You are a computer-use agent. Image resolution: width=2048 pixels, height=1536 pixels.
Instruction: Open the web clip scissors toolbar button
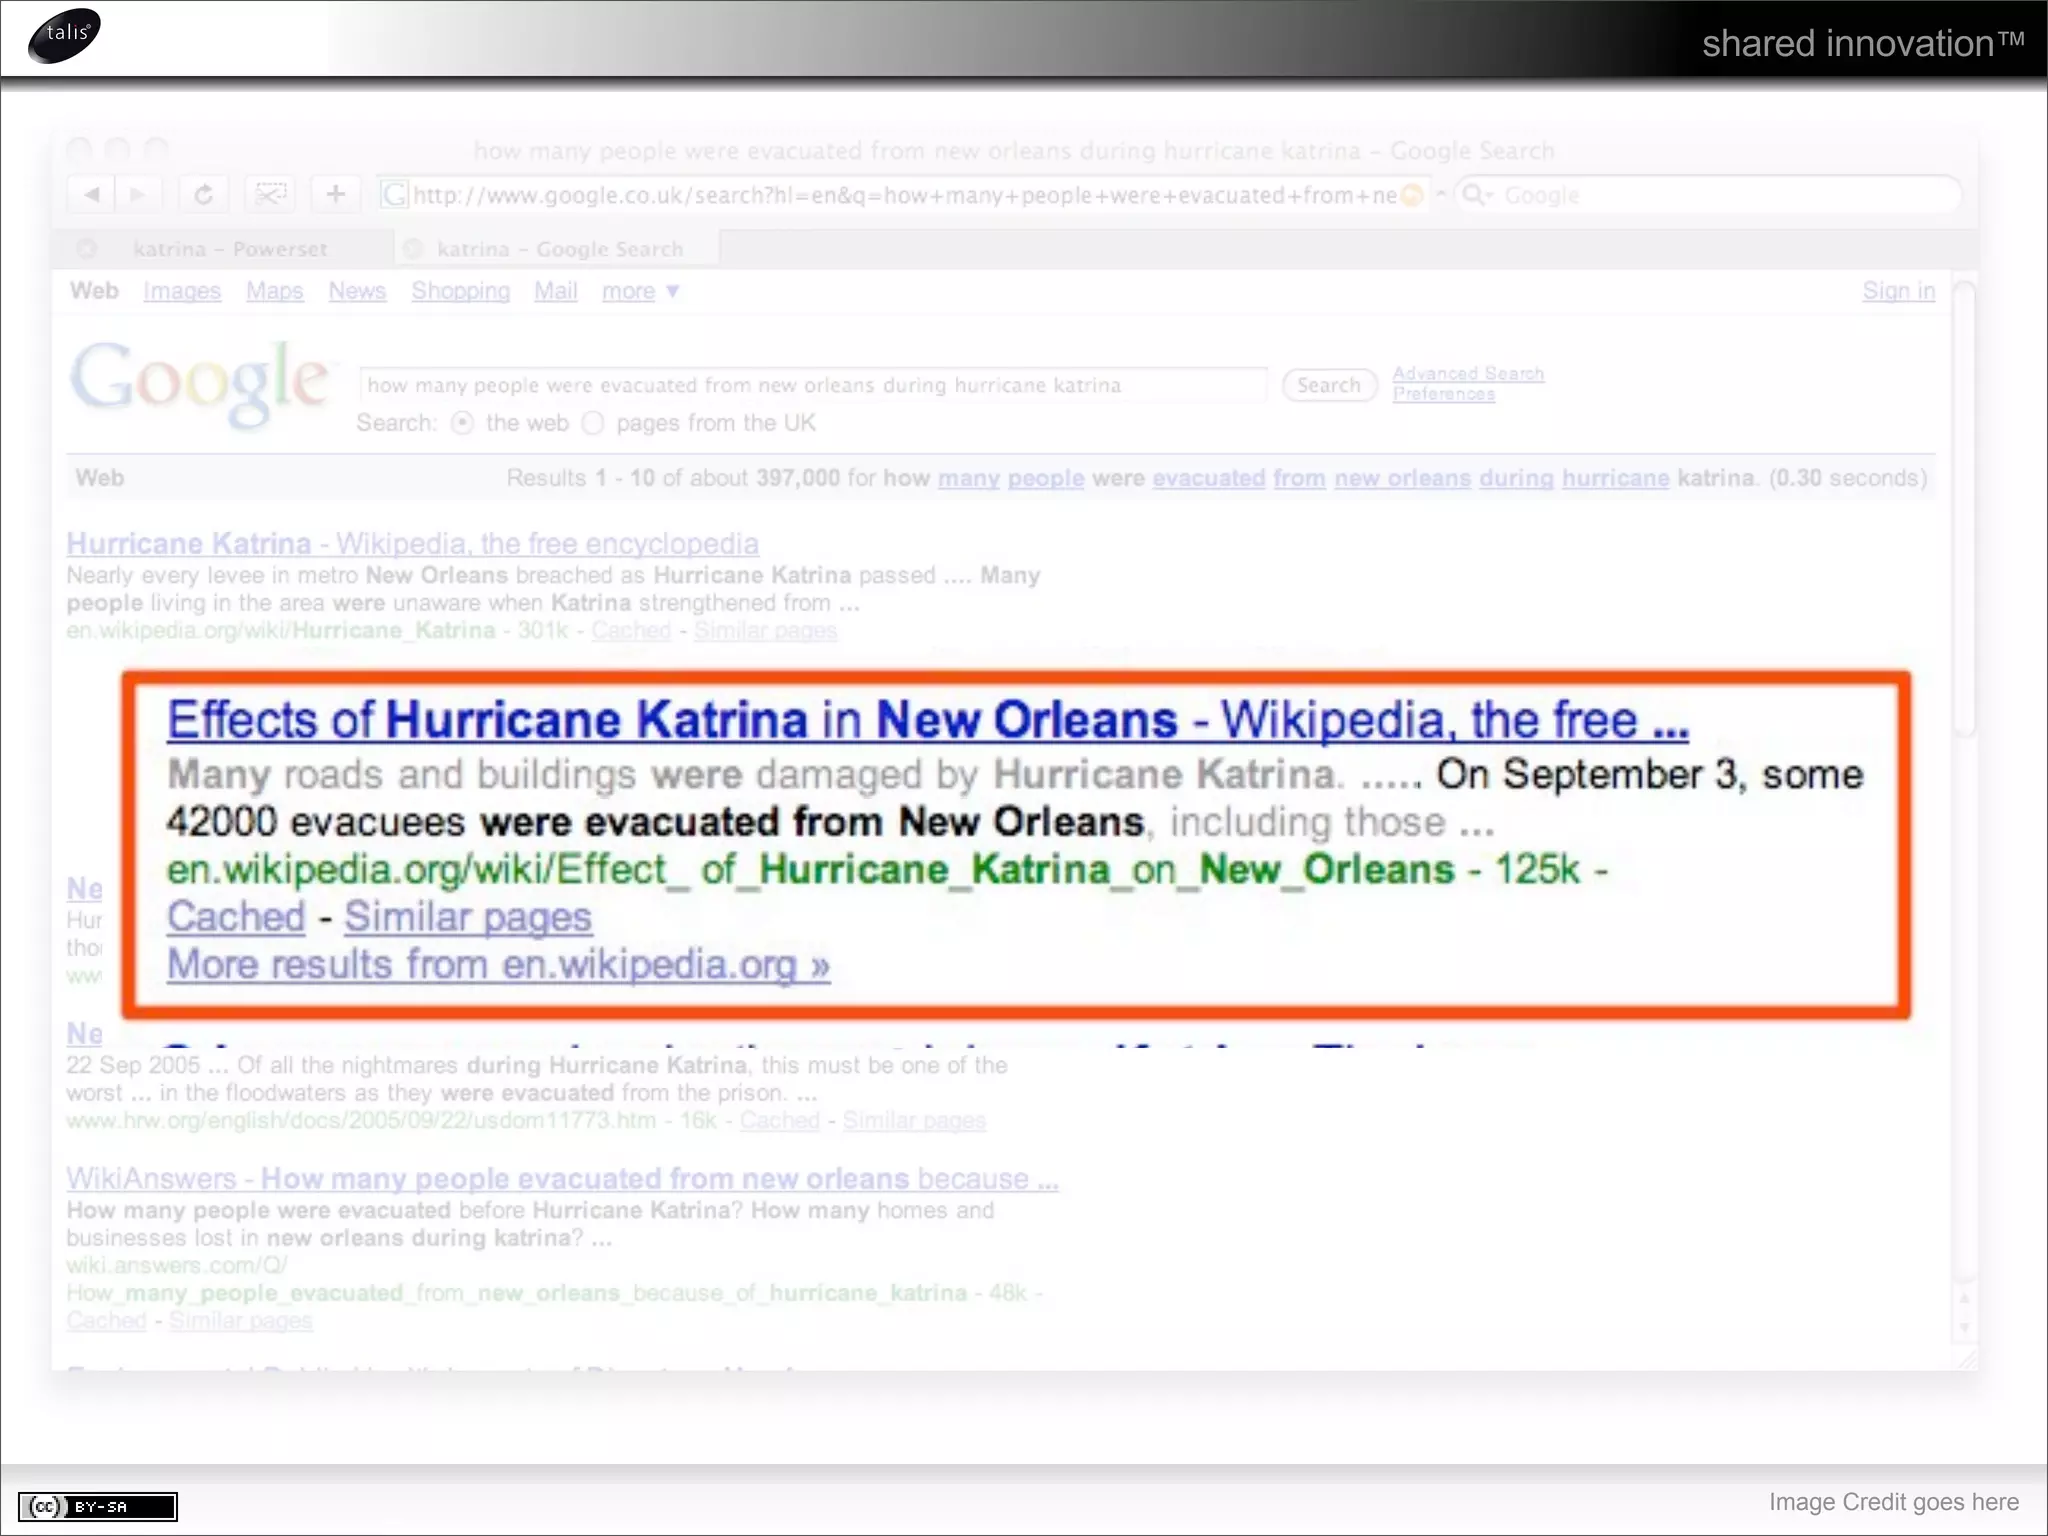[x=270, y=194]
